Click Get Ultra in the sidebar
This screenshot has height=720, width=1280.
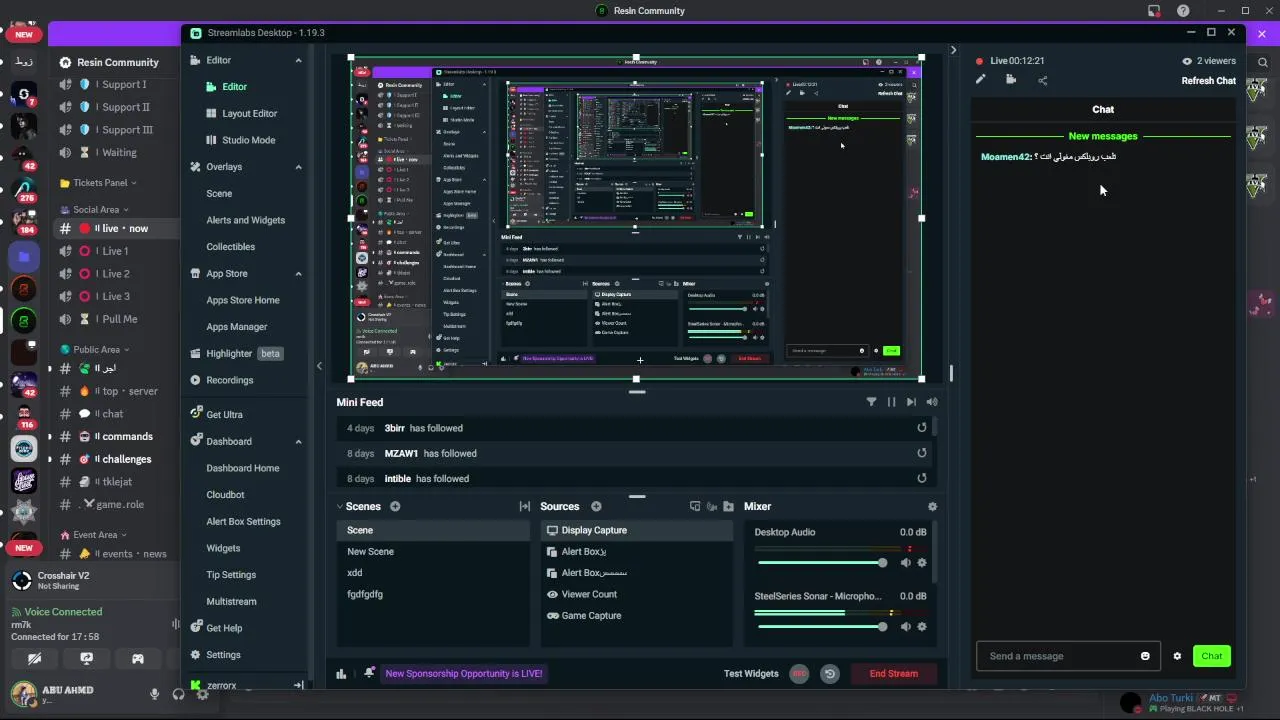coord(224,415)
